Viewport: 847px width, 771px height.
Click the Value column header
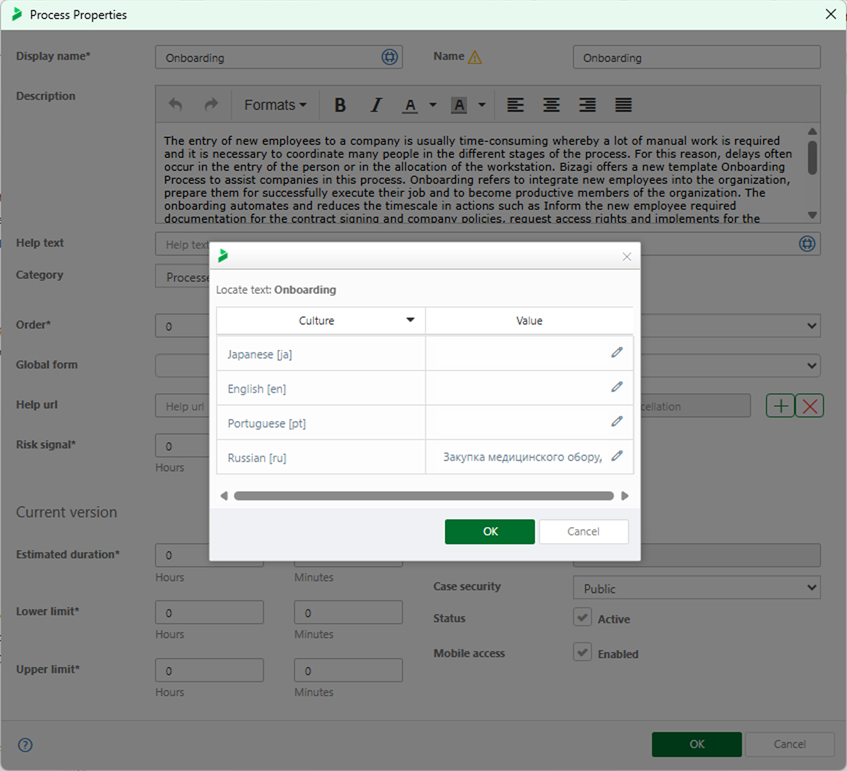coord(529,320)
